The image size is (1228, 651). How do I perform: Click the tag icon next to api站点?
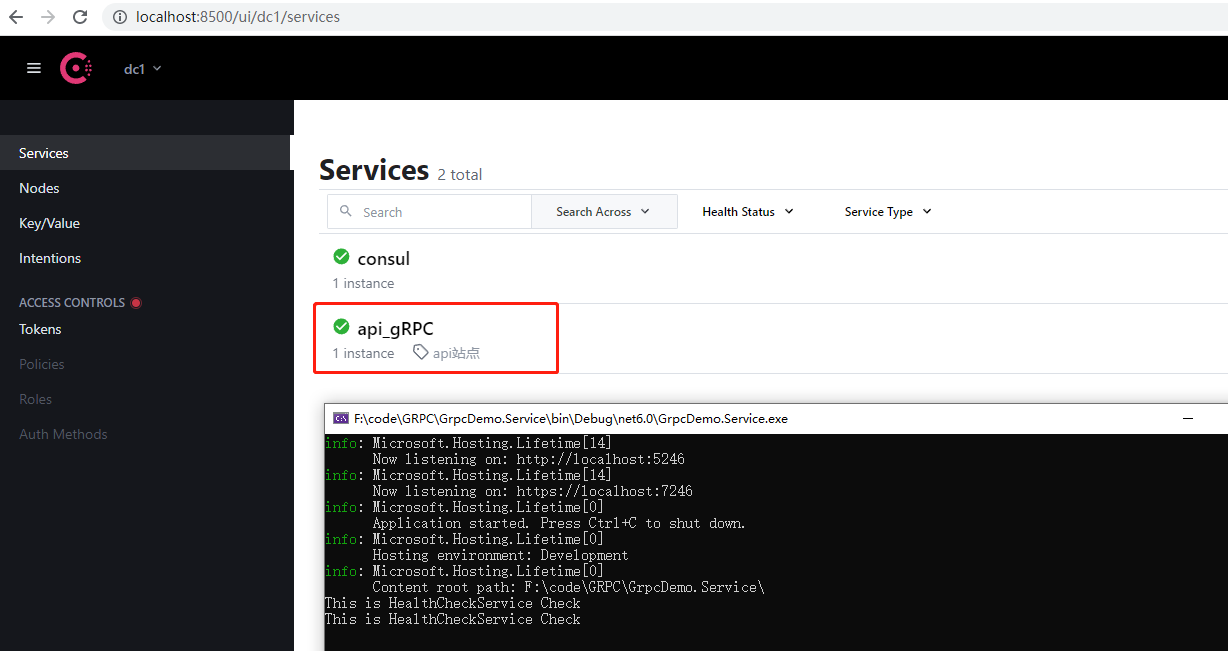(421, 352)
